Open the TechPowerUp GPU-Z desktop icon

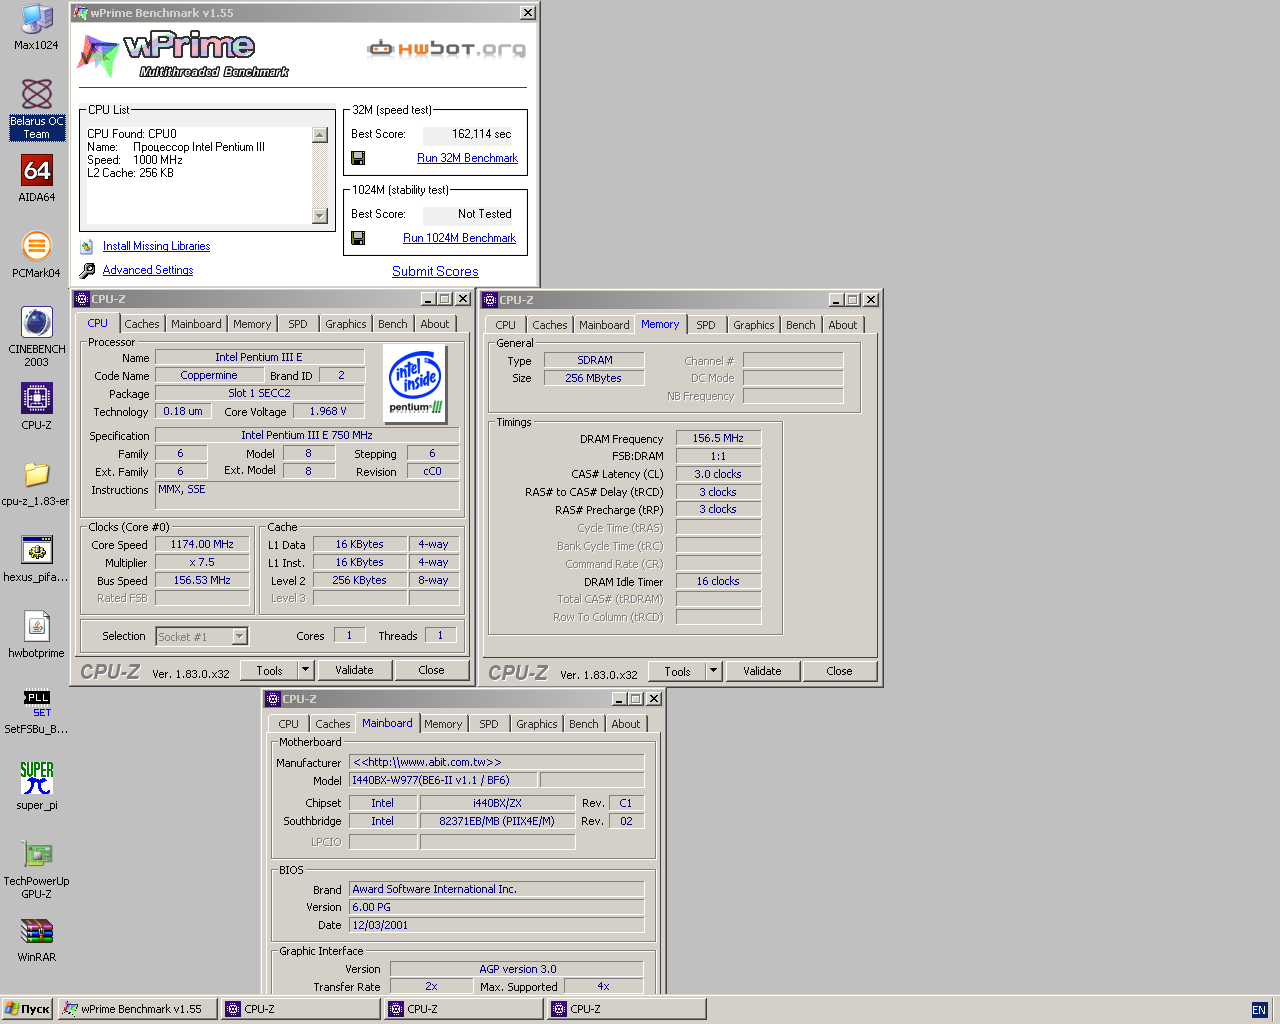(37, 868)
